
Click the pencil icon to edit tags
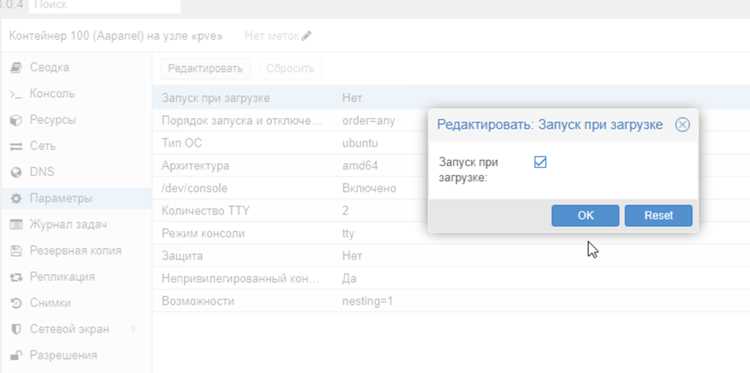point(306,36)
